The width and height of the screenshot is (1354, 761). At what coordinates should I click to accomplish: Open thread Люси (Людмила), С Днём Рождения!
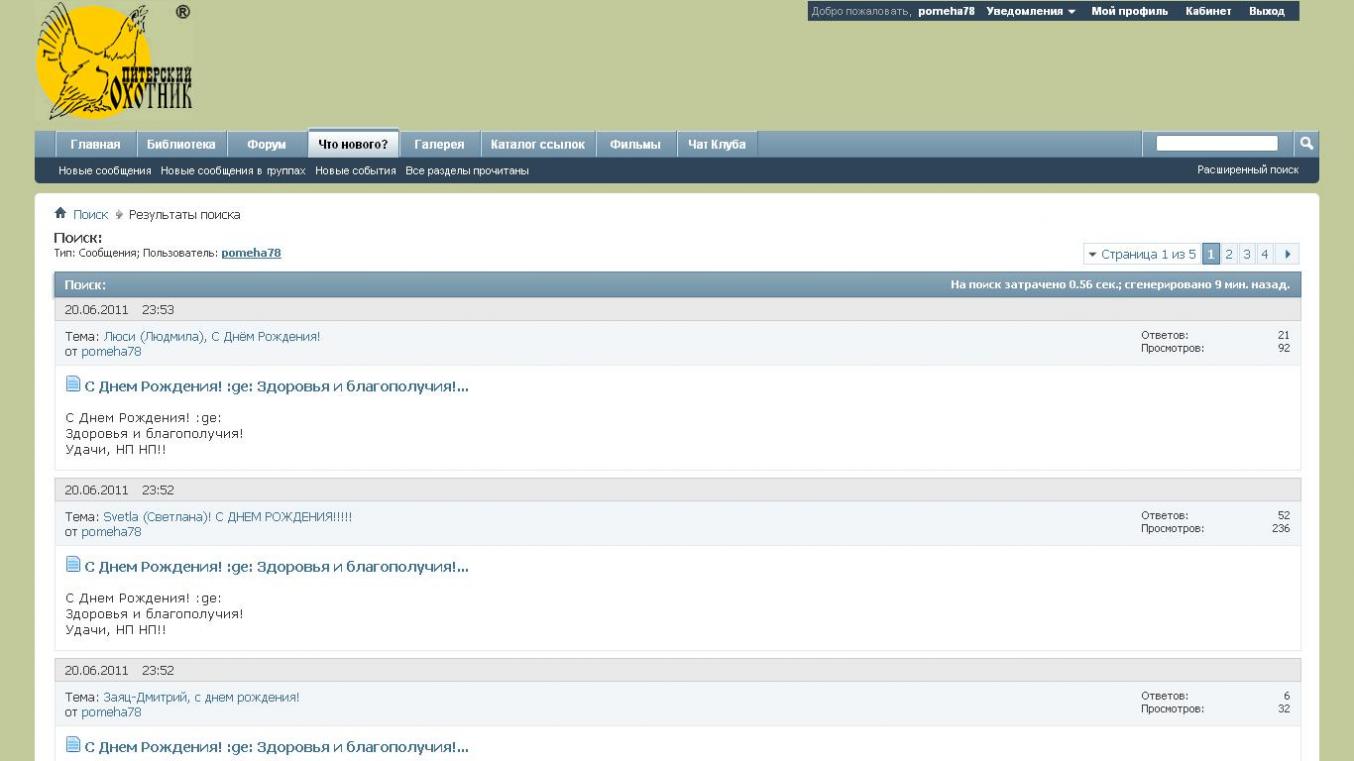tap(212, 337)
